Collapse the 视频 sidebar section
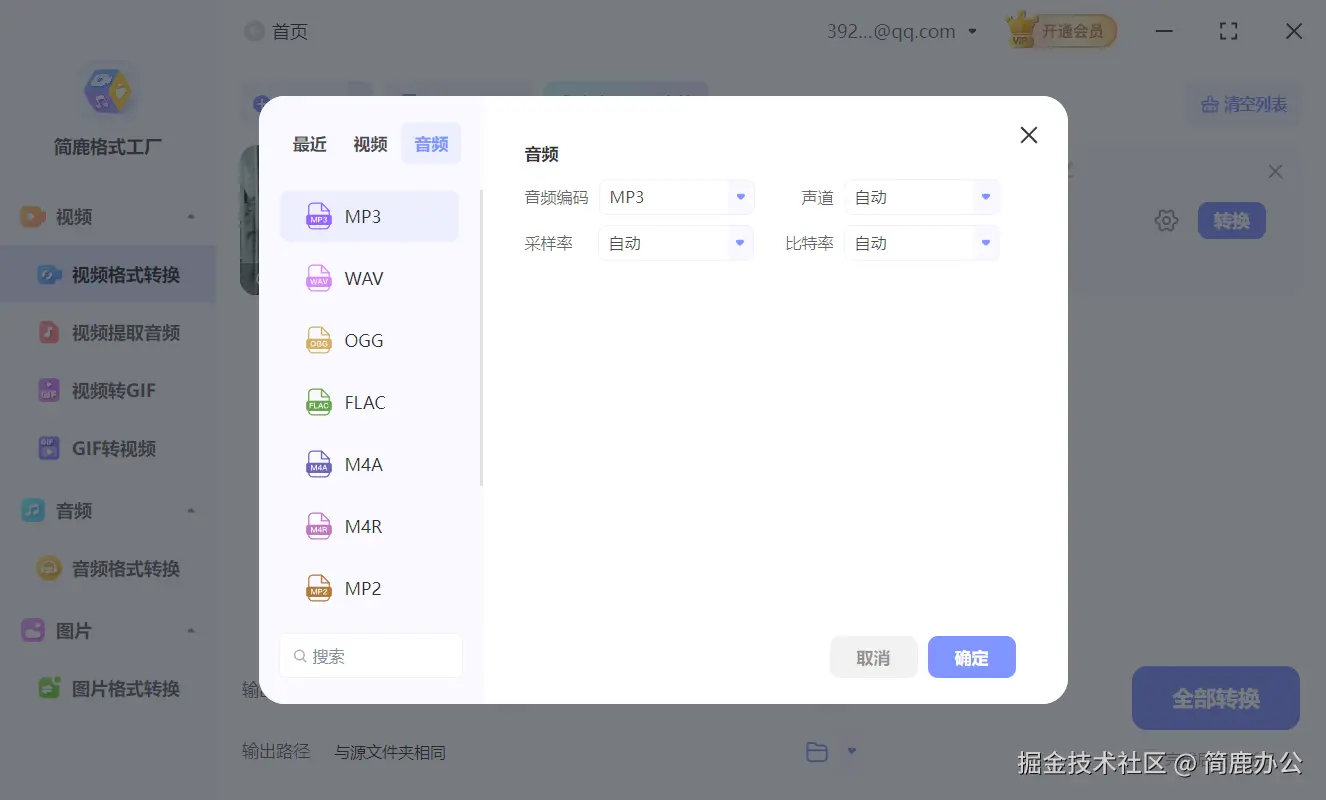This screenshot has height=800, width=1326. (x=191, y=217)
